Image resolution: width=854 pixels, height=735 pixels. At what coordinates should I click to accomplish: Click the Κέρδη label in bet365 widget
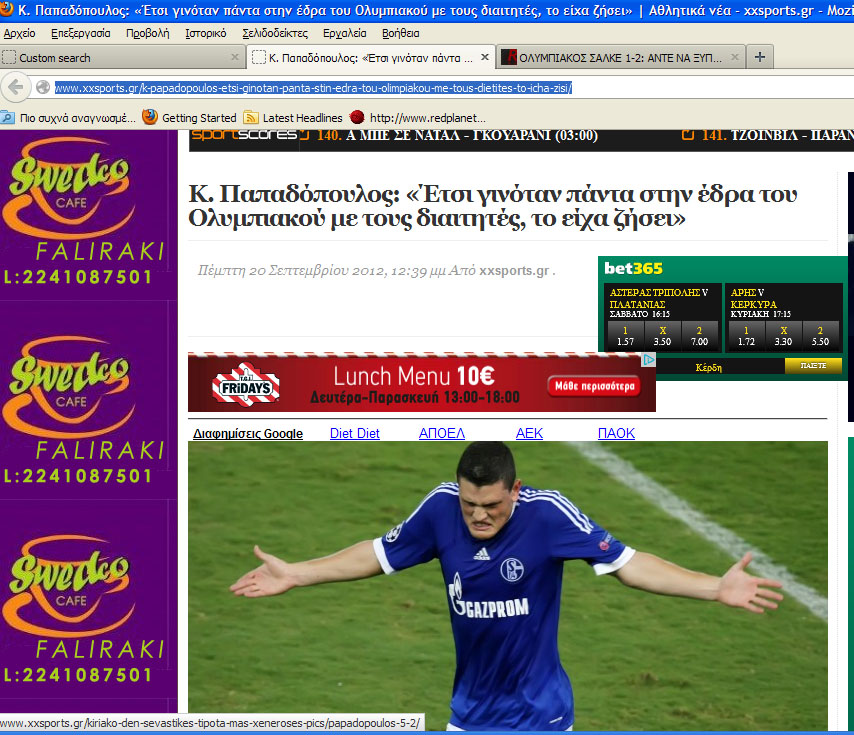(x=709, y=368)
